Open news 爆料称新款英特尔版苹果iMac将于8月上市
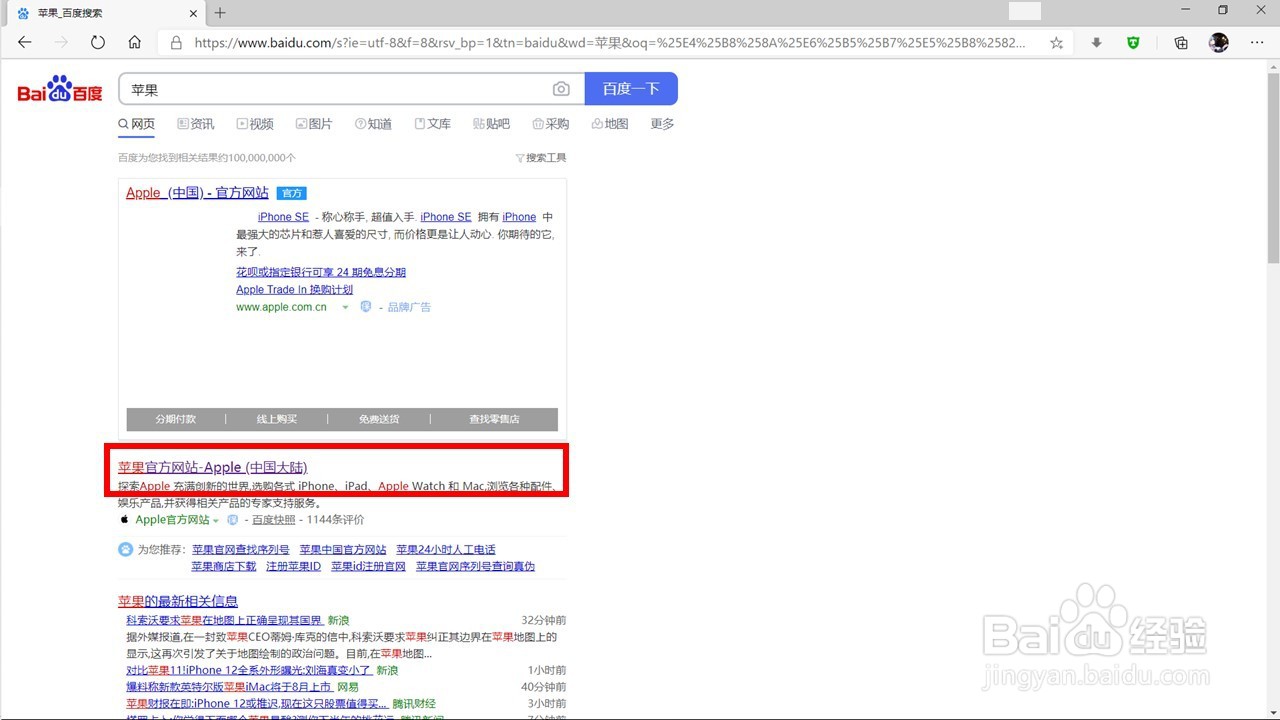This screenshot has height=720, width=1280. point(228,687)
